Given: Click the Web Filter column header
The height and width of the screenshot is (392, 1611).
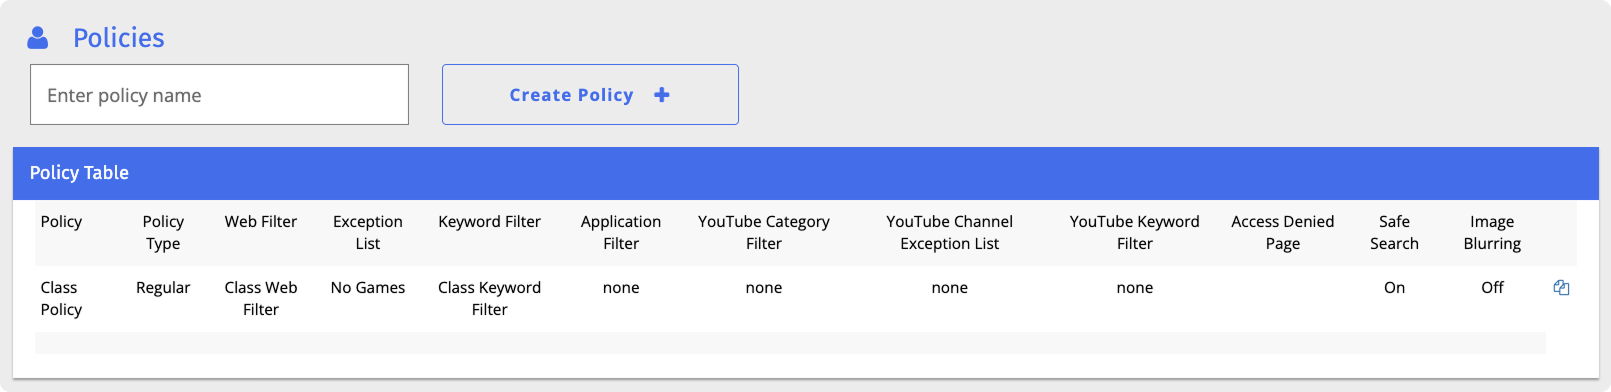Looking at the screenshot, I should click(x=261, y=222).
